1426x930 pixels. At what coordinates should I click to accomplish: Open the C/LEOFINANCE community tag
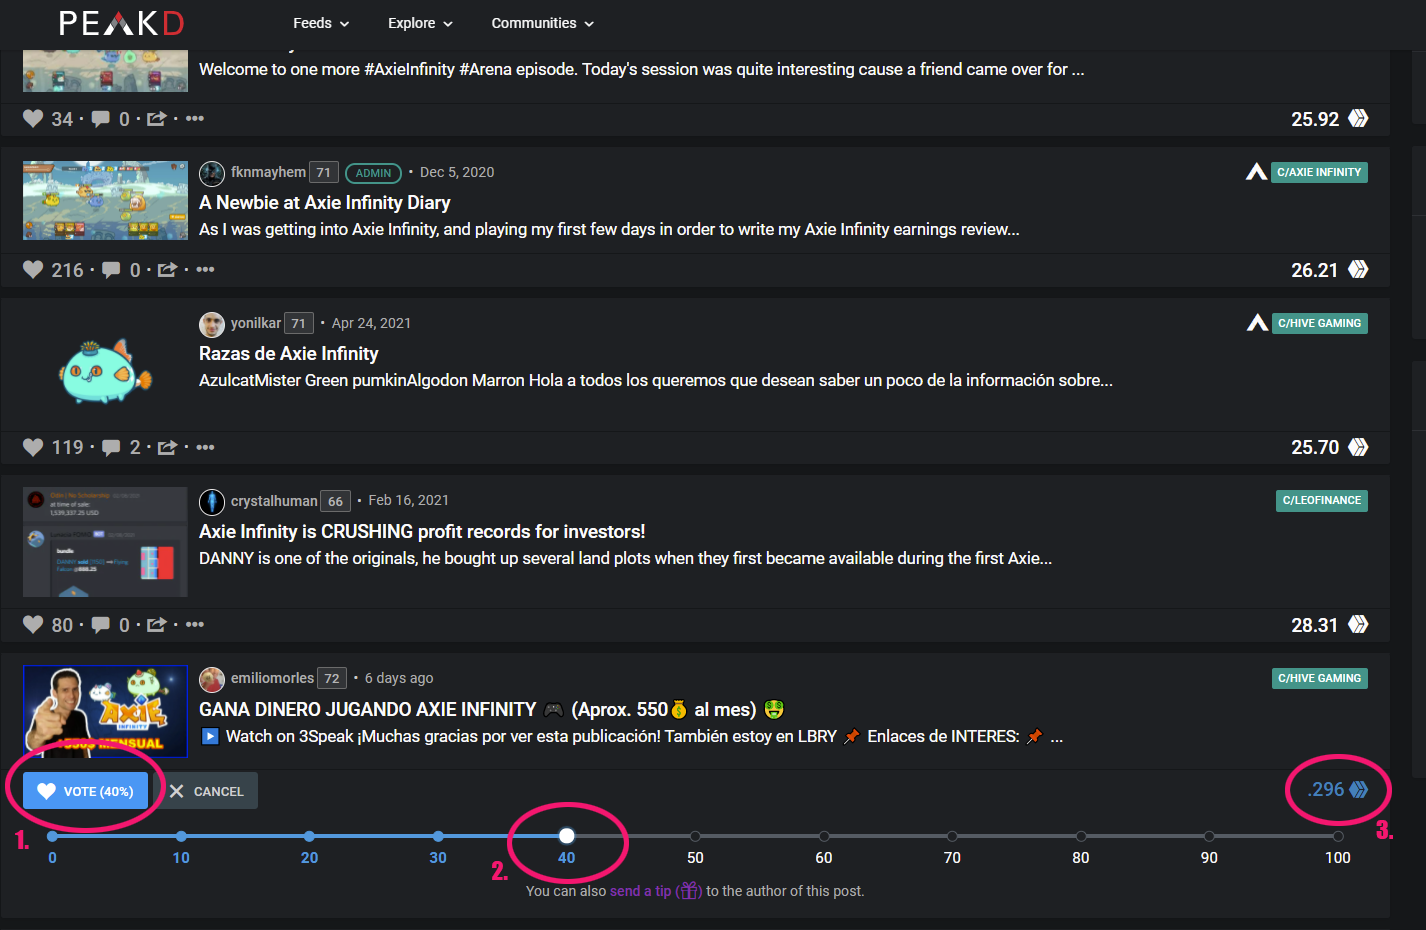1322,500
